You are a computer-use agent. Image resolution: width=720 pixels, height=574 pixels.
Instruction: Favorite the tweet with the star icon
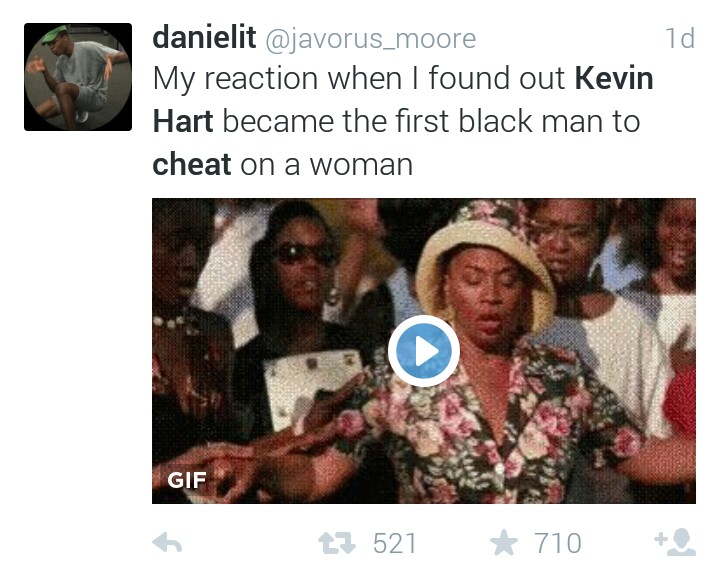[504, 542]
